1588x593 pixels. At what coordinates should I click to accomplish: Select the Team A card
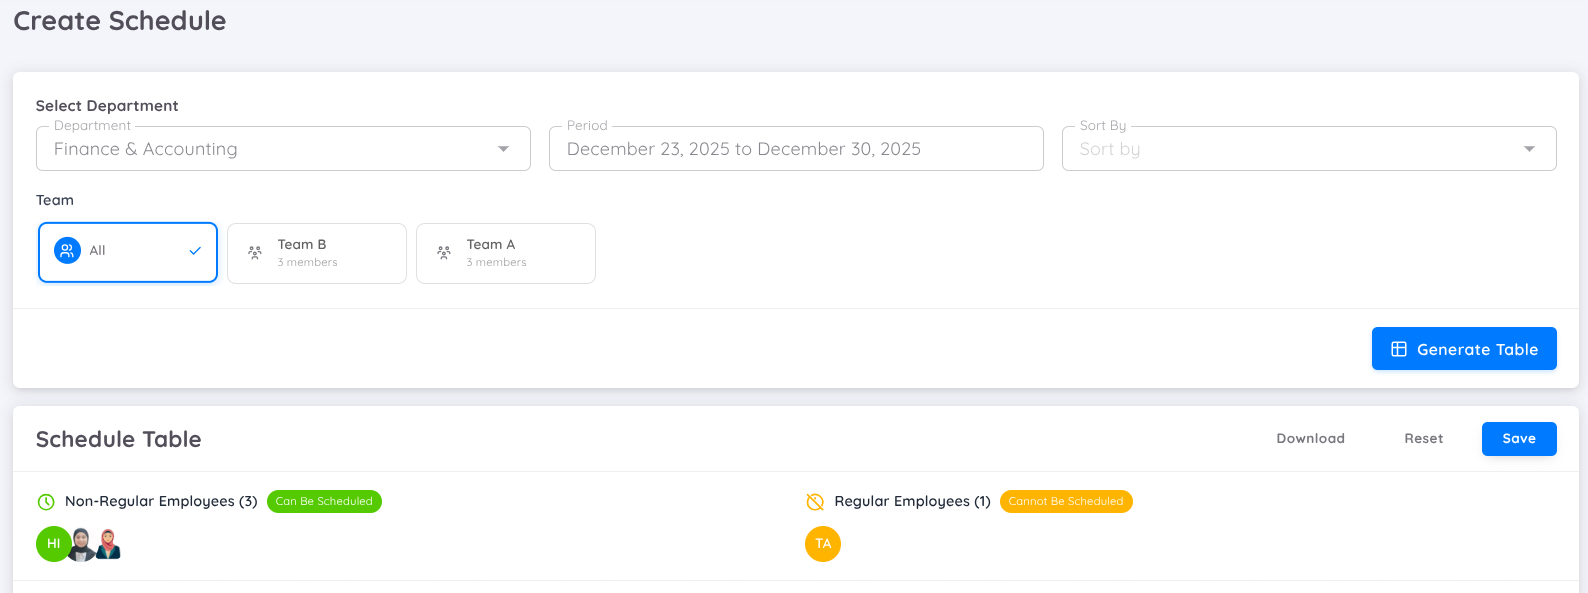coord(506,253)
